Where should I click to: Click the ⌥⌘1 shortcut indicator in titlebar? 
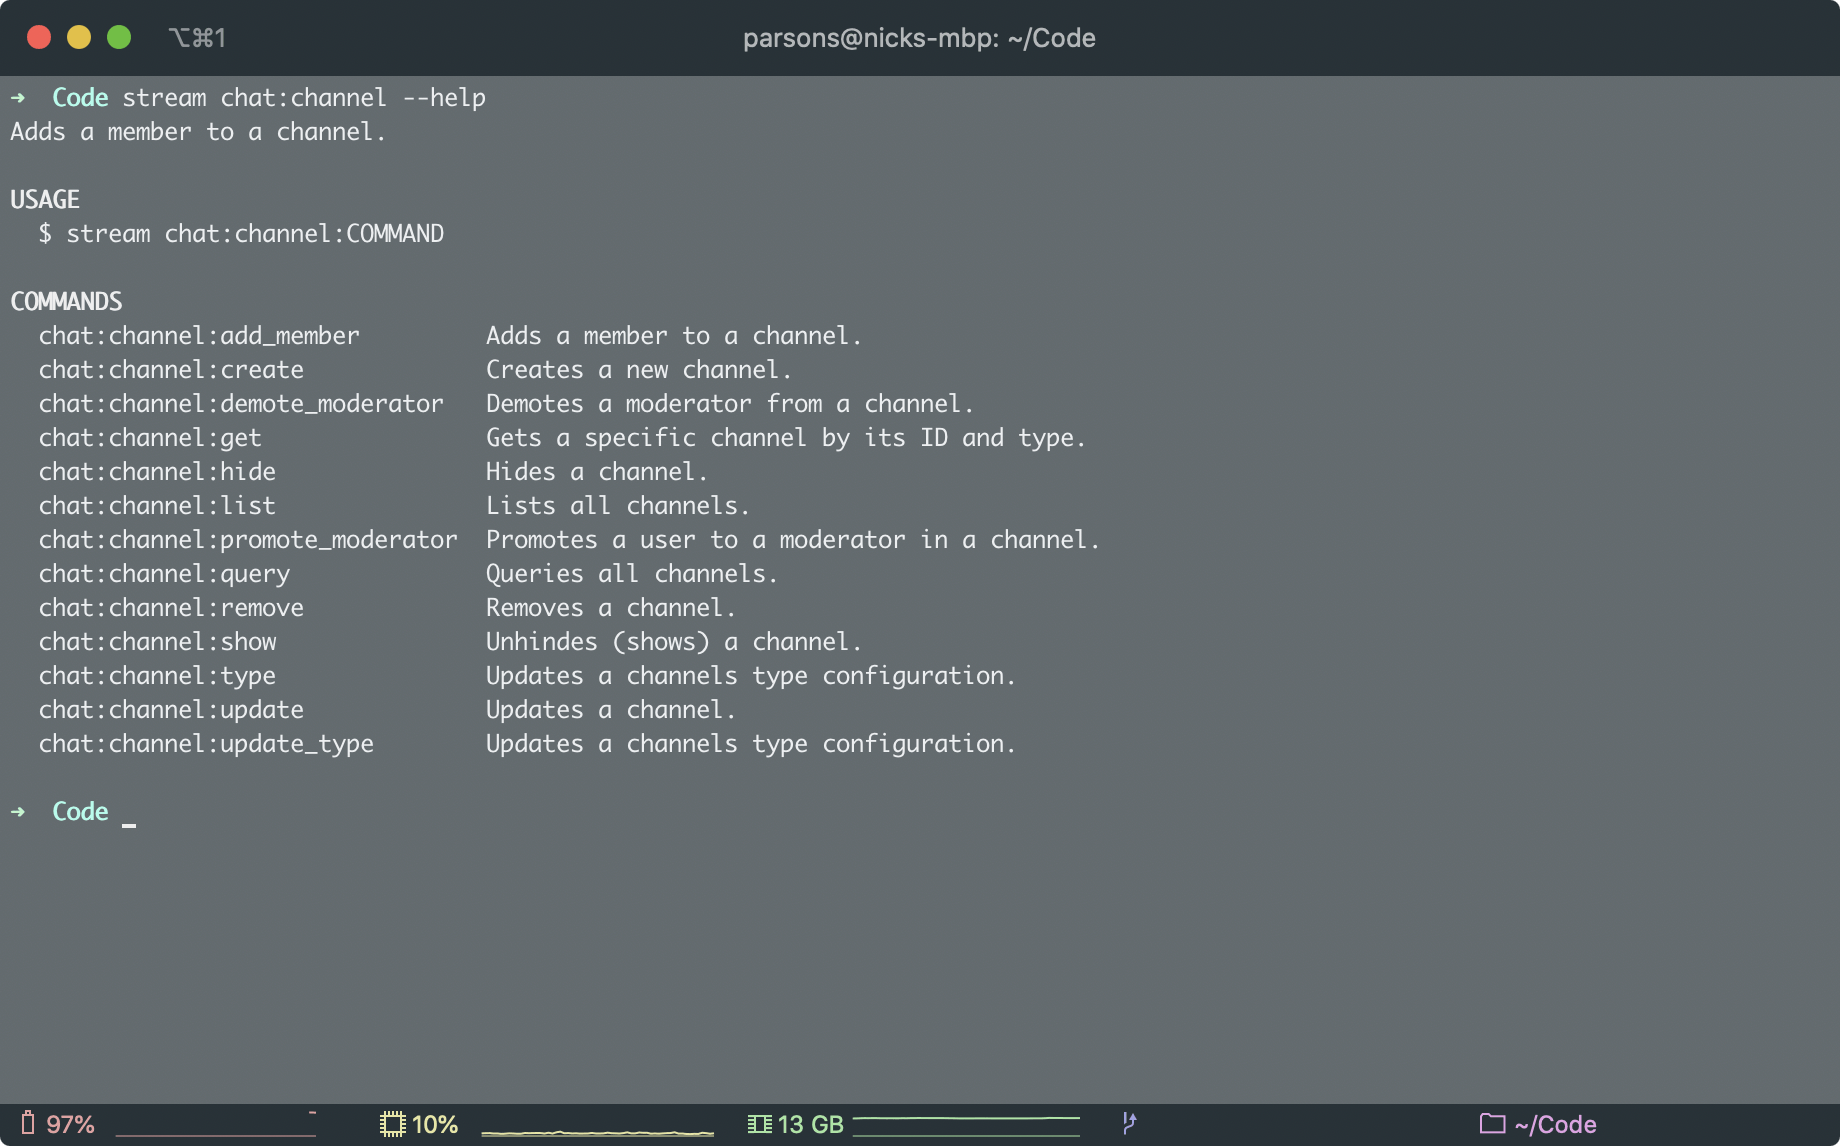(x=198, y=37)
